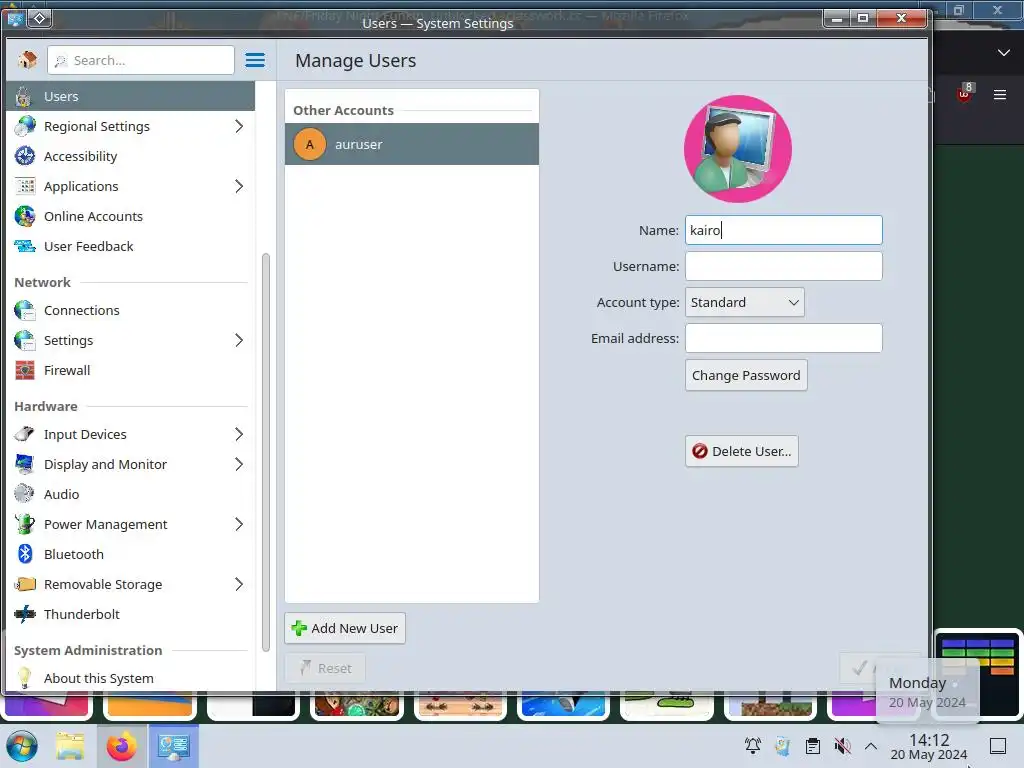Click the Username input field
1024x768 pixels.
(784, 266)
